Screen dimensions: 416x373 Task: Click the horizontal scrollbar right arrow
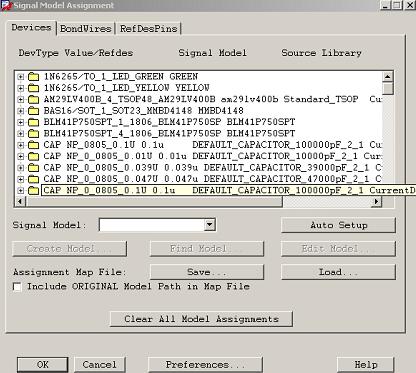tap(377, 201)
